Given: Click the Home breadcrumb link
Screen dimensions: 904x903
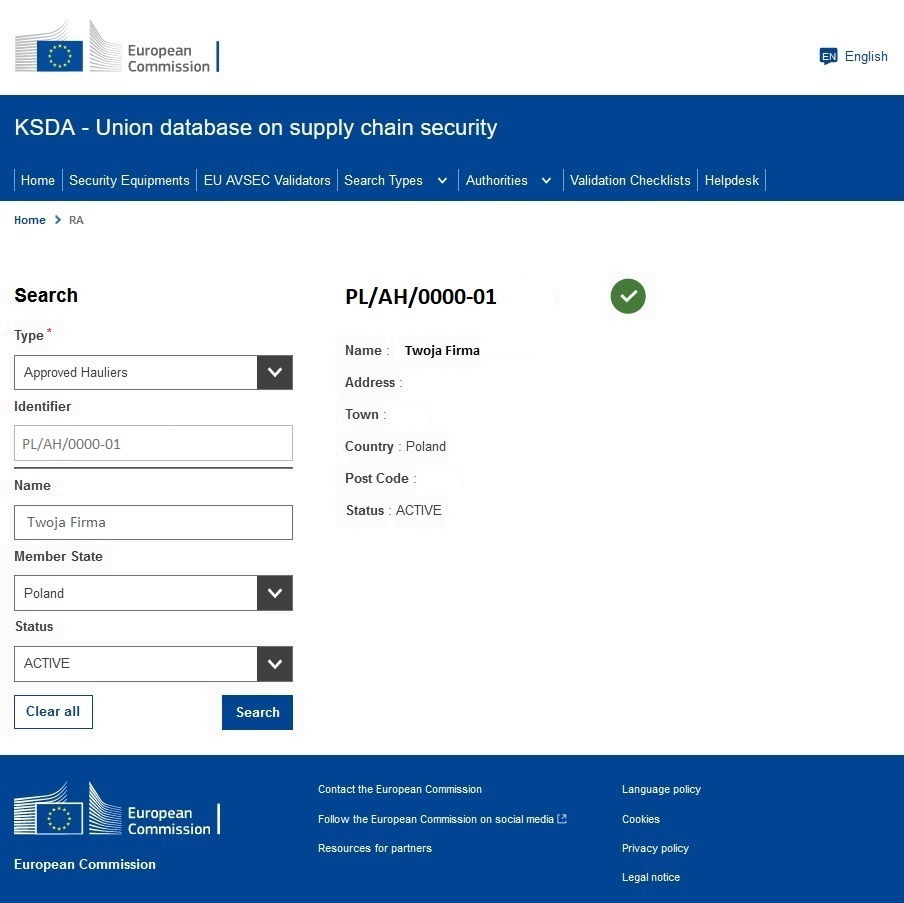Looking at the screenshot, I should [30, 220].
